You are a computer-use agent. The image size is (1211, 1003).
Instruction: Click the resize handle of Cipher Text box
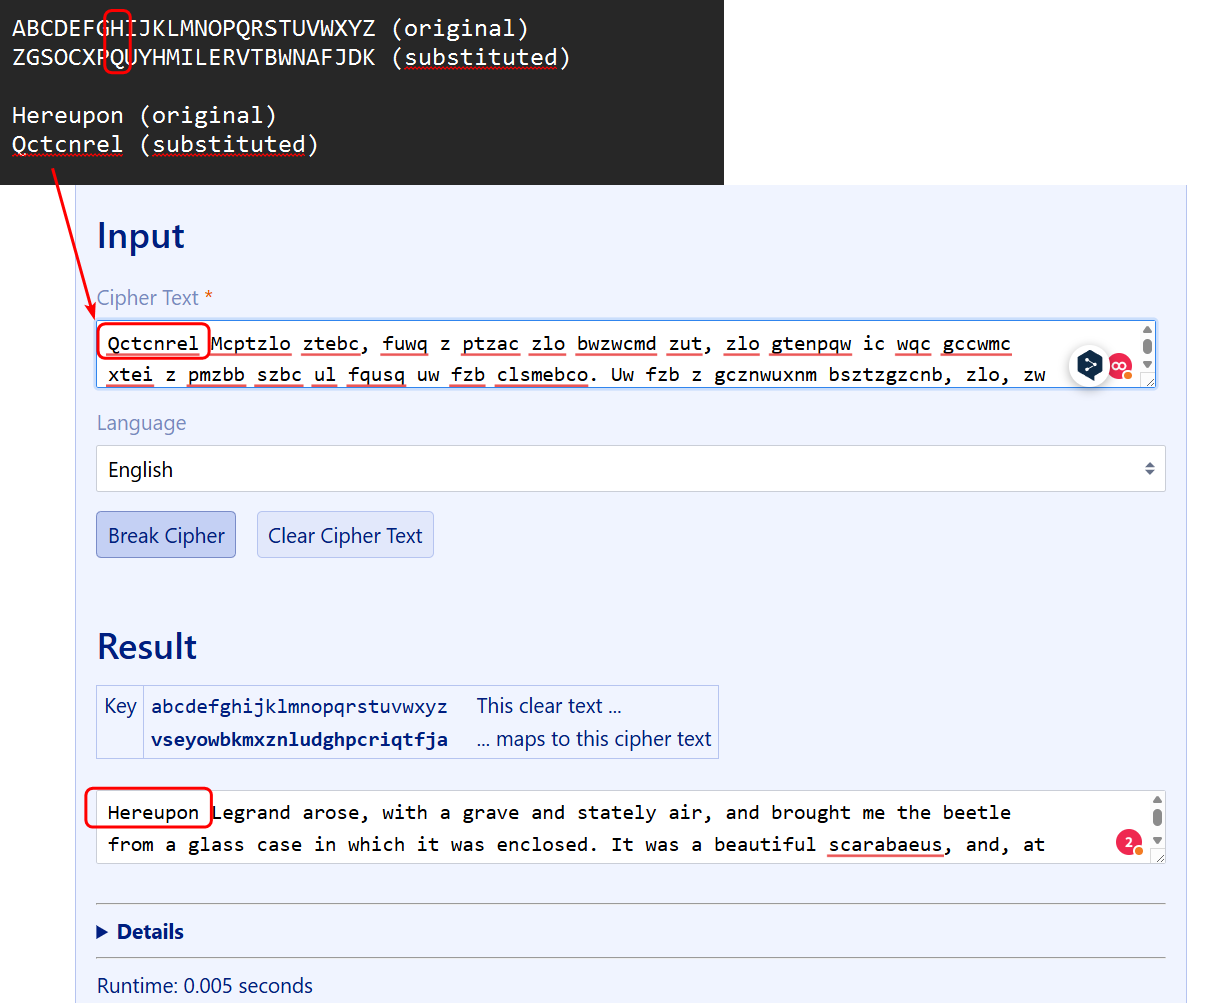1150,381
